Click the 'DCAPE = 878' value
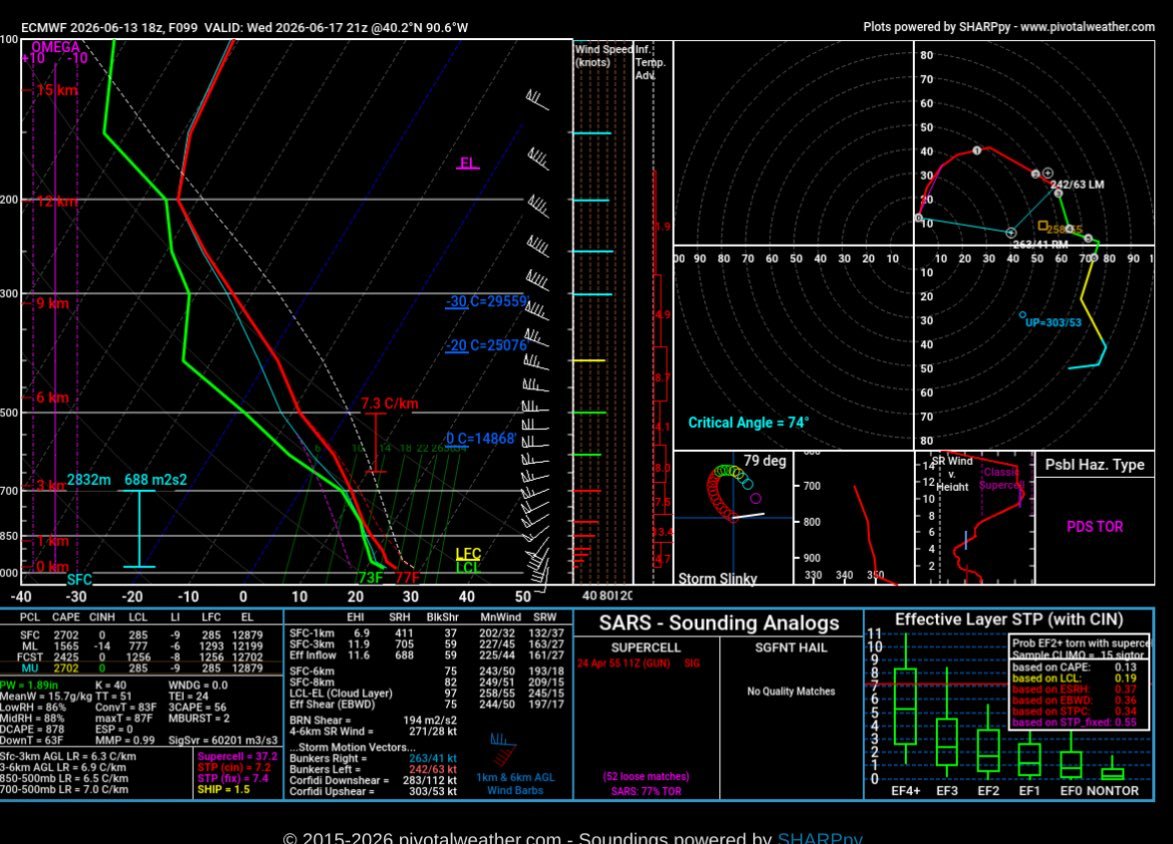This screenshot has height=844, width=1173. [32, 730]
